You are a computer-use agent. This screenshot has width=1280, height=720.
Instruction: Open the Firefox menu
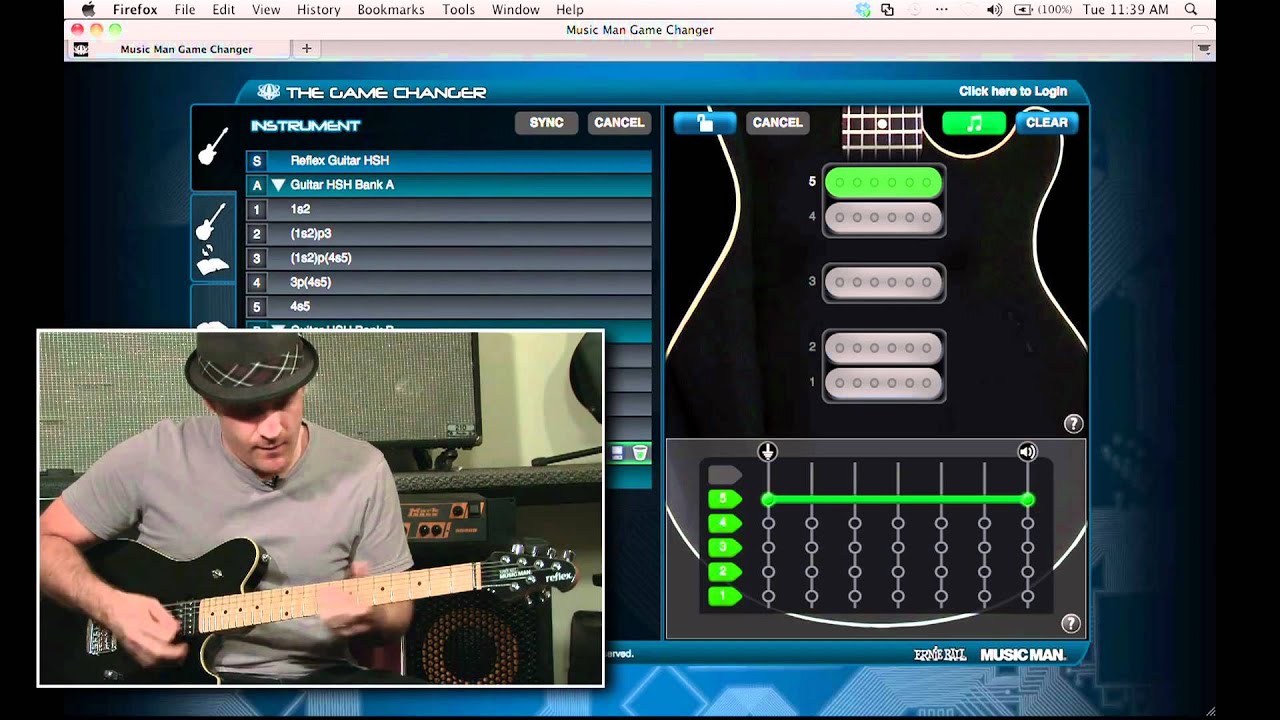click(133, 10)
